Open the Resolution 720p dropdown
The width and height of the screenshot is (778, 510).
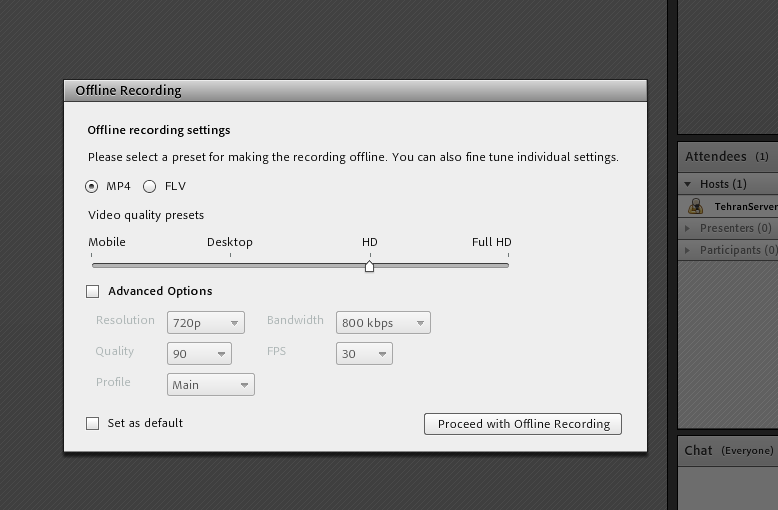coord(206,323)
